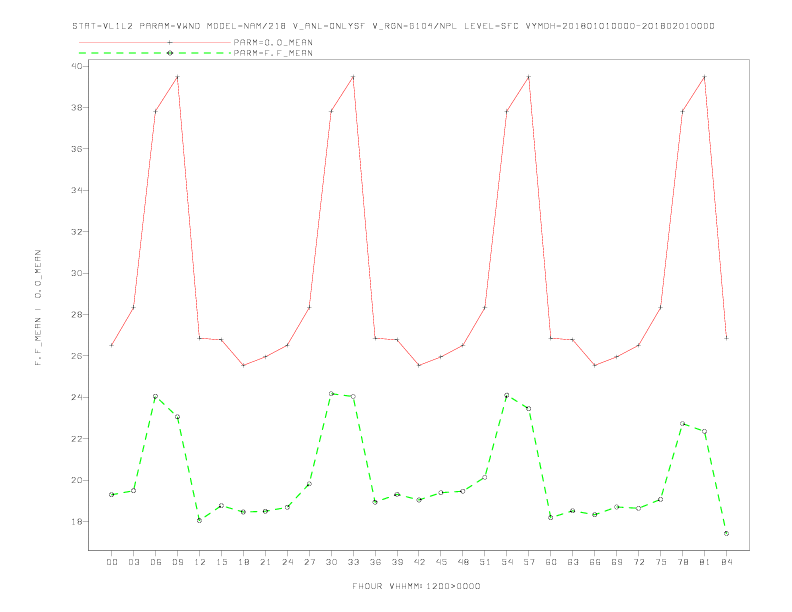Viewport: 792px width, 612px height.
Task: Click the 00 forecast hour label on horizontal axis
Action: pyautogui.click(x=112, y=562)
